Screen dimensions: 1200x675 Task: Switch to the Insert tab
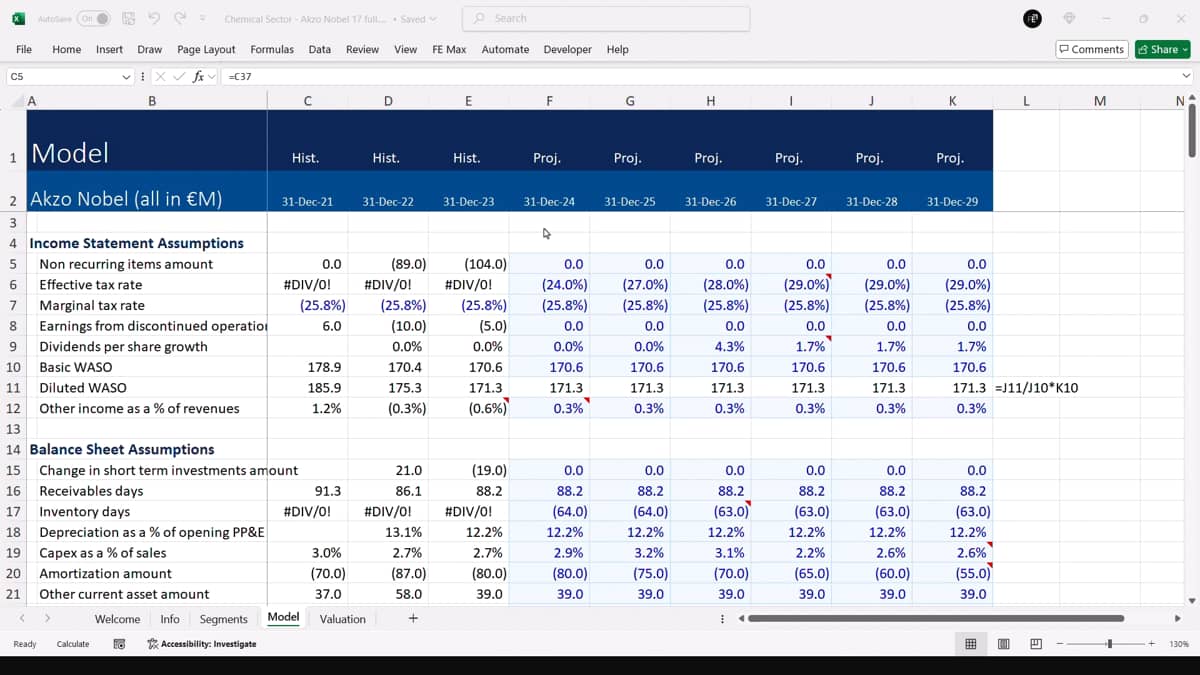[110, 49]
